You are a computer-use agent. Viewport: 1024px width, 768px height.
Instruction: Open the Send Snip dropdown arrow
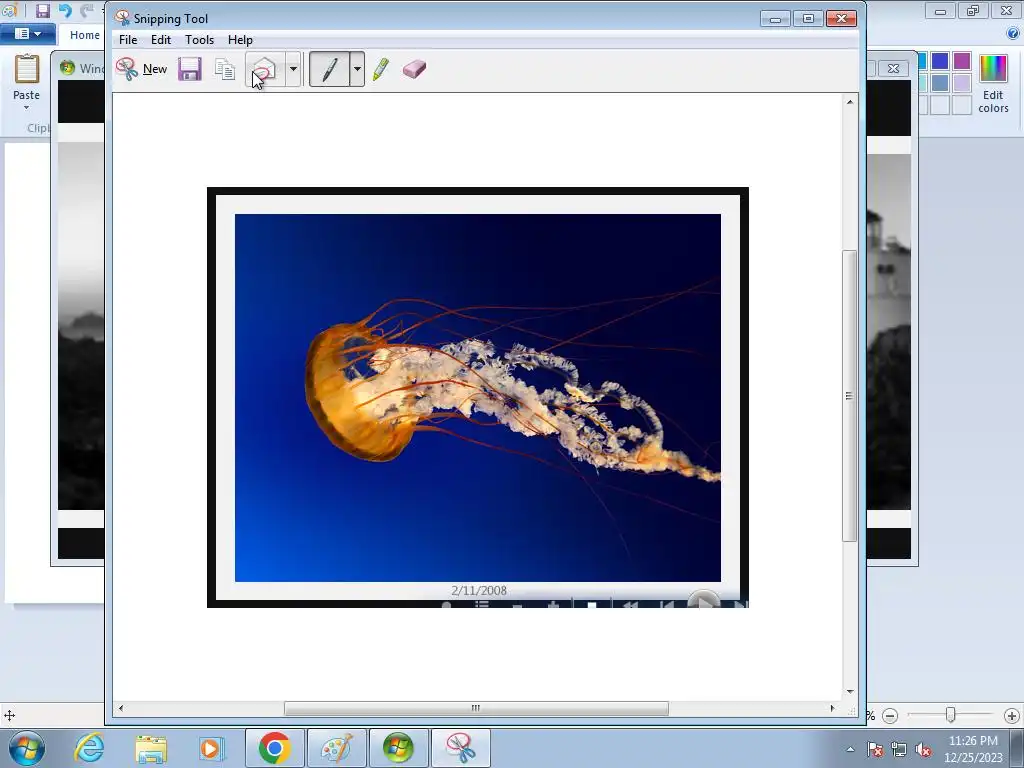(x=293, y=69)
